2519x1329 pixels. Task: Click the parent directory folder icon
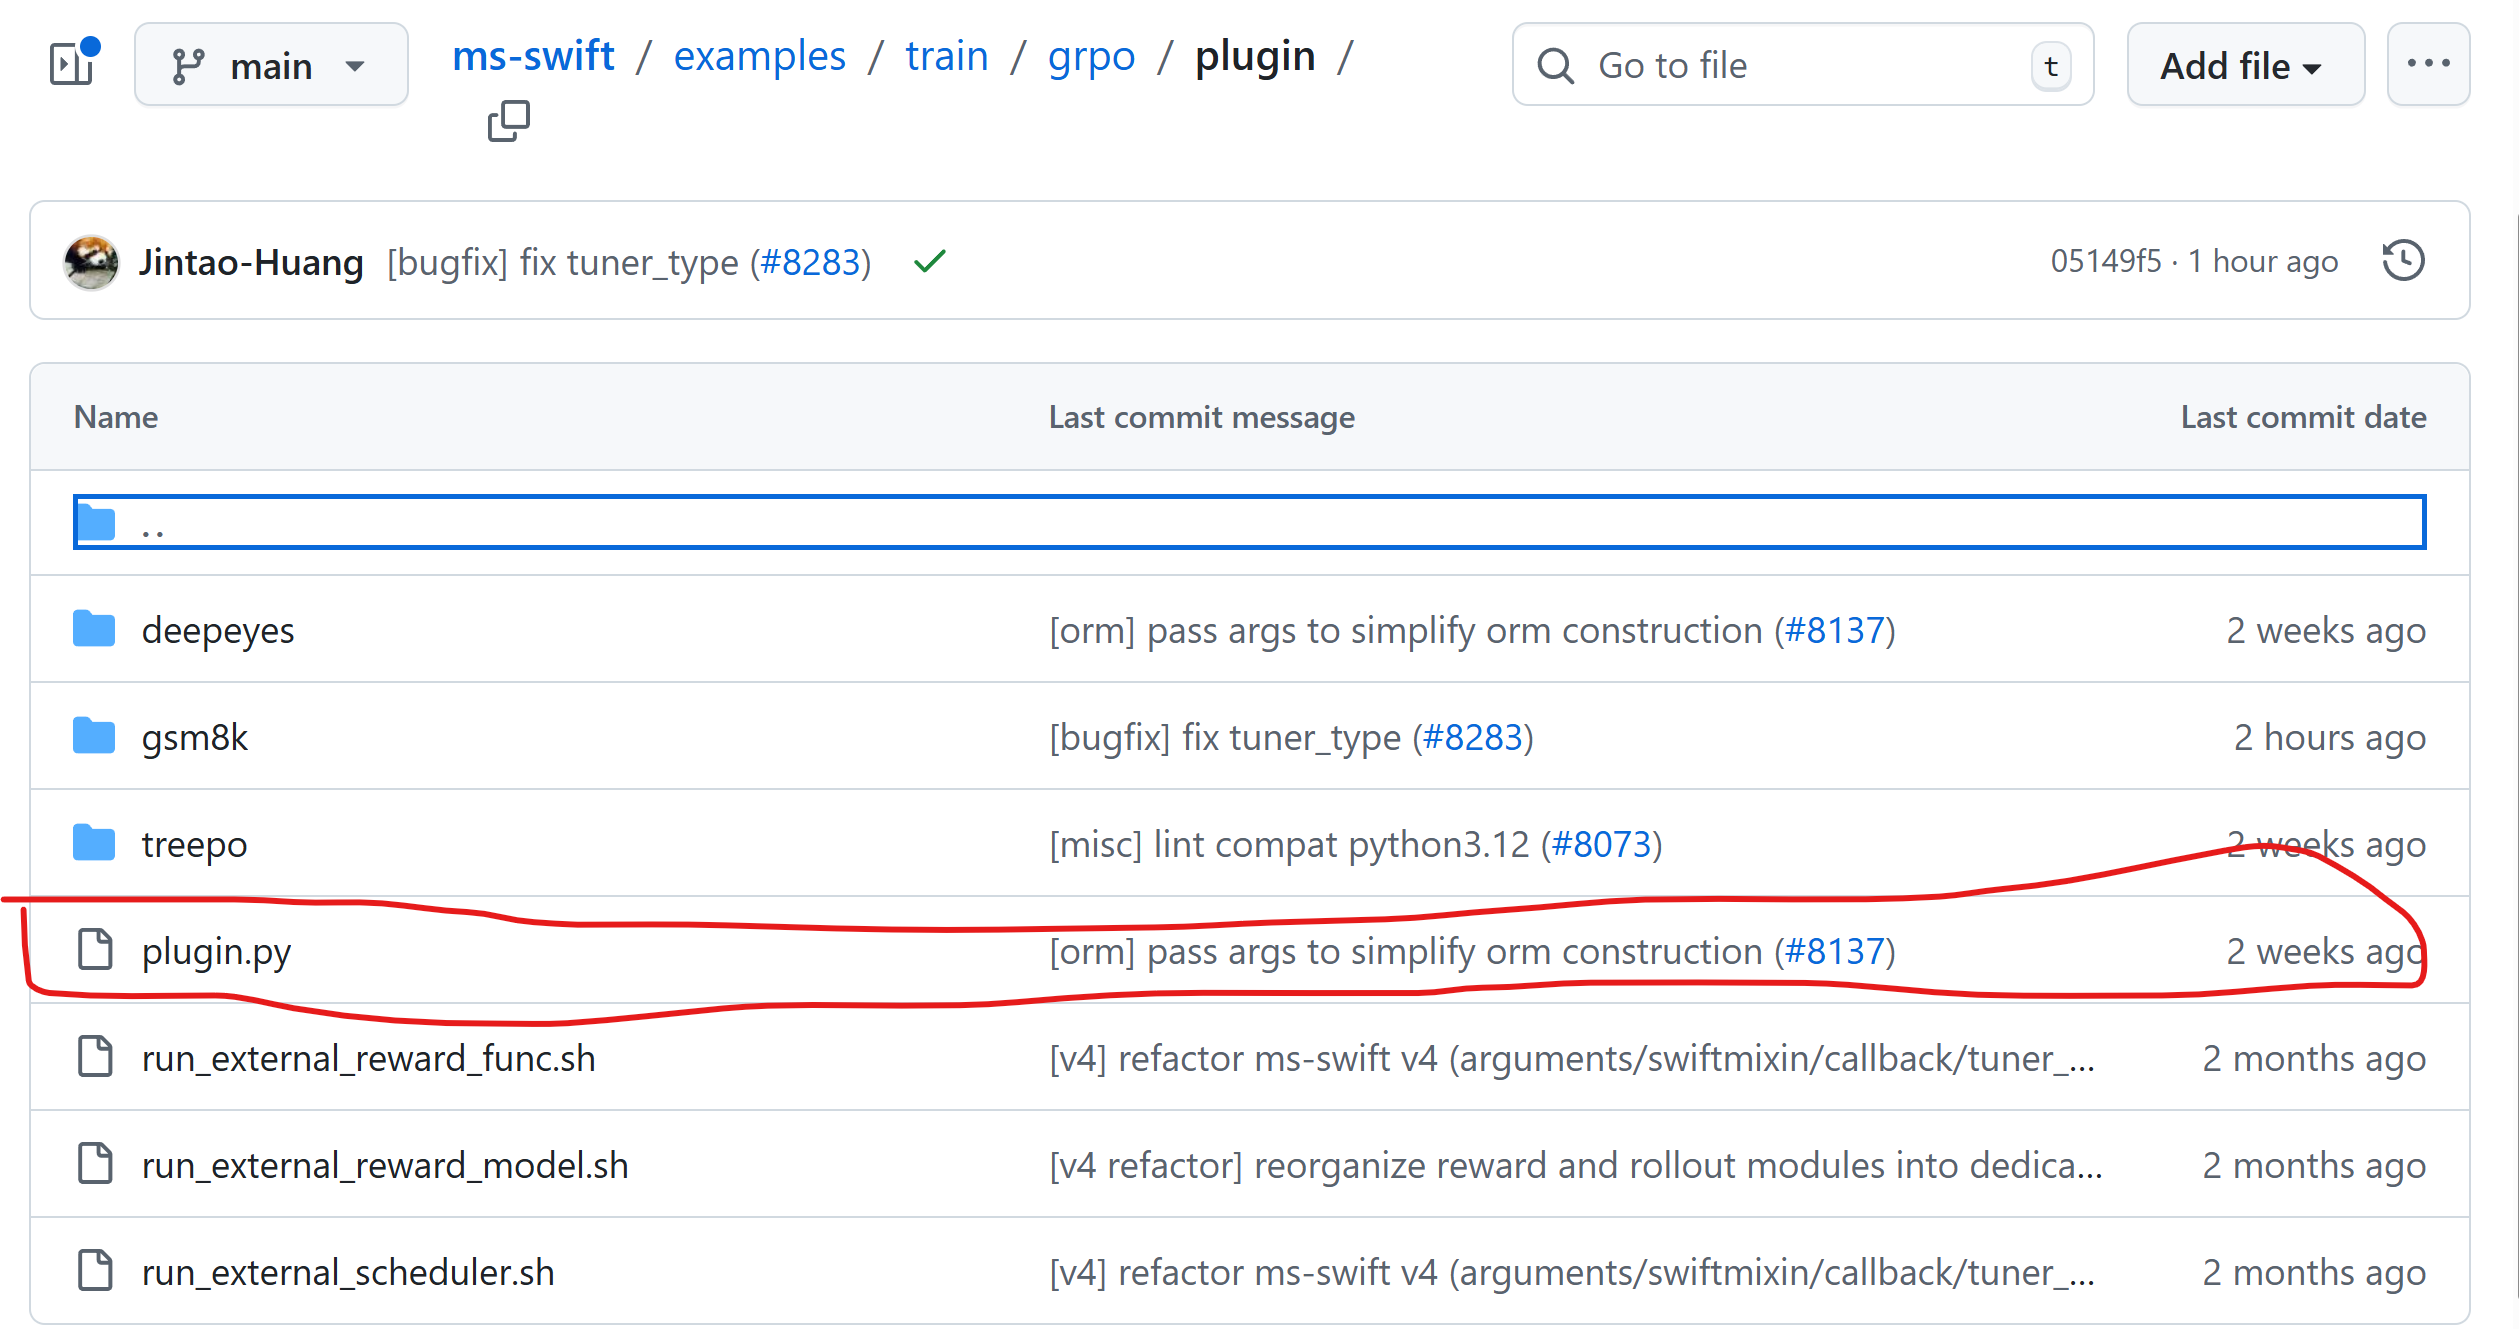point(96,522)
